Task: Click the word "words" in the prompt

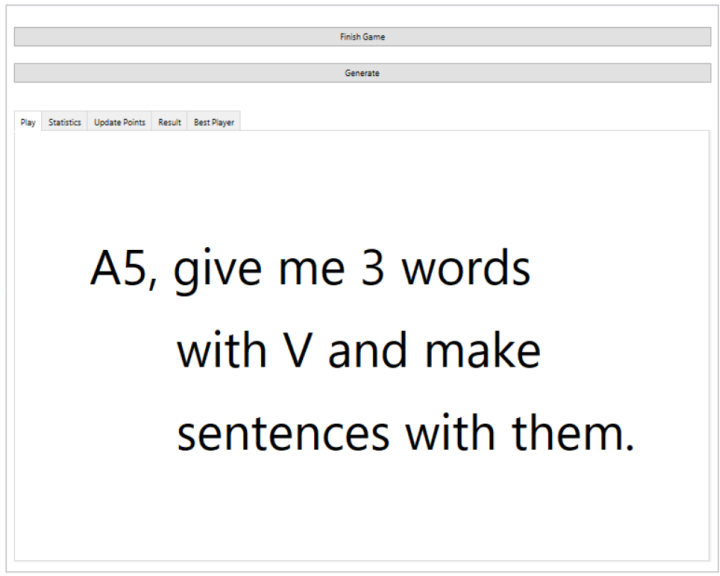Action: [x=466, y=270]
